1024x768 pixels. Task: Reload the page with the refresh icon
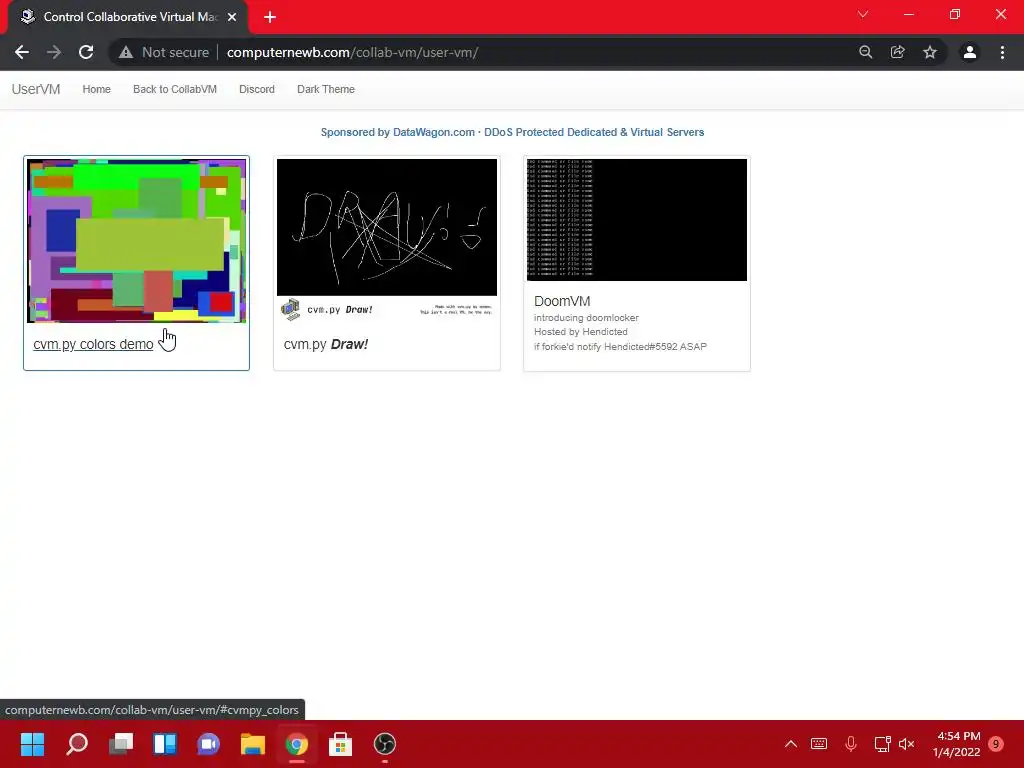pos(86,52)
